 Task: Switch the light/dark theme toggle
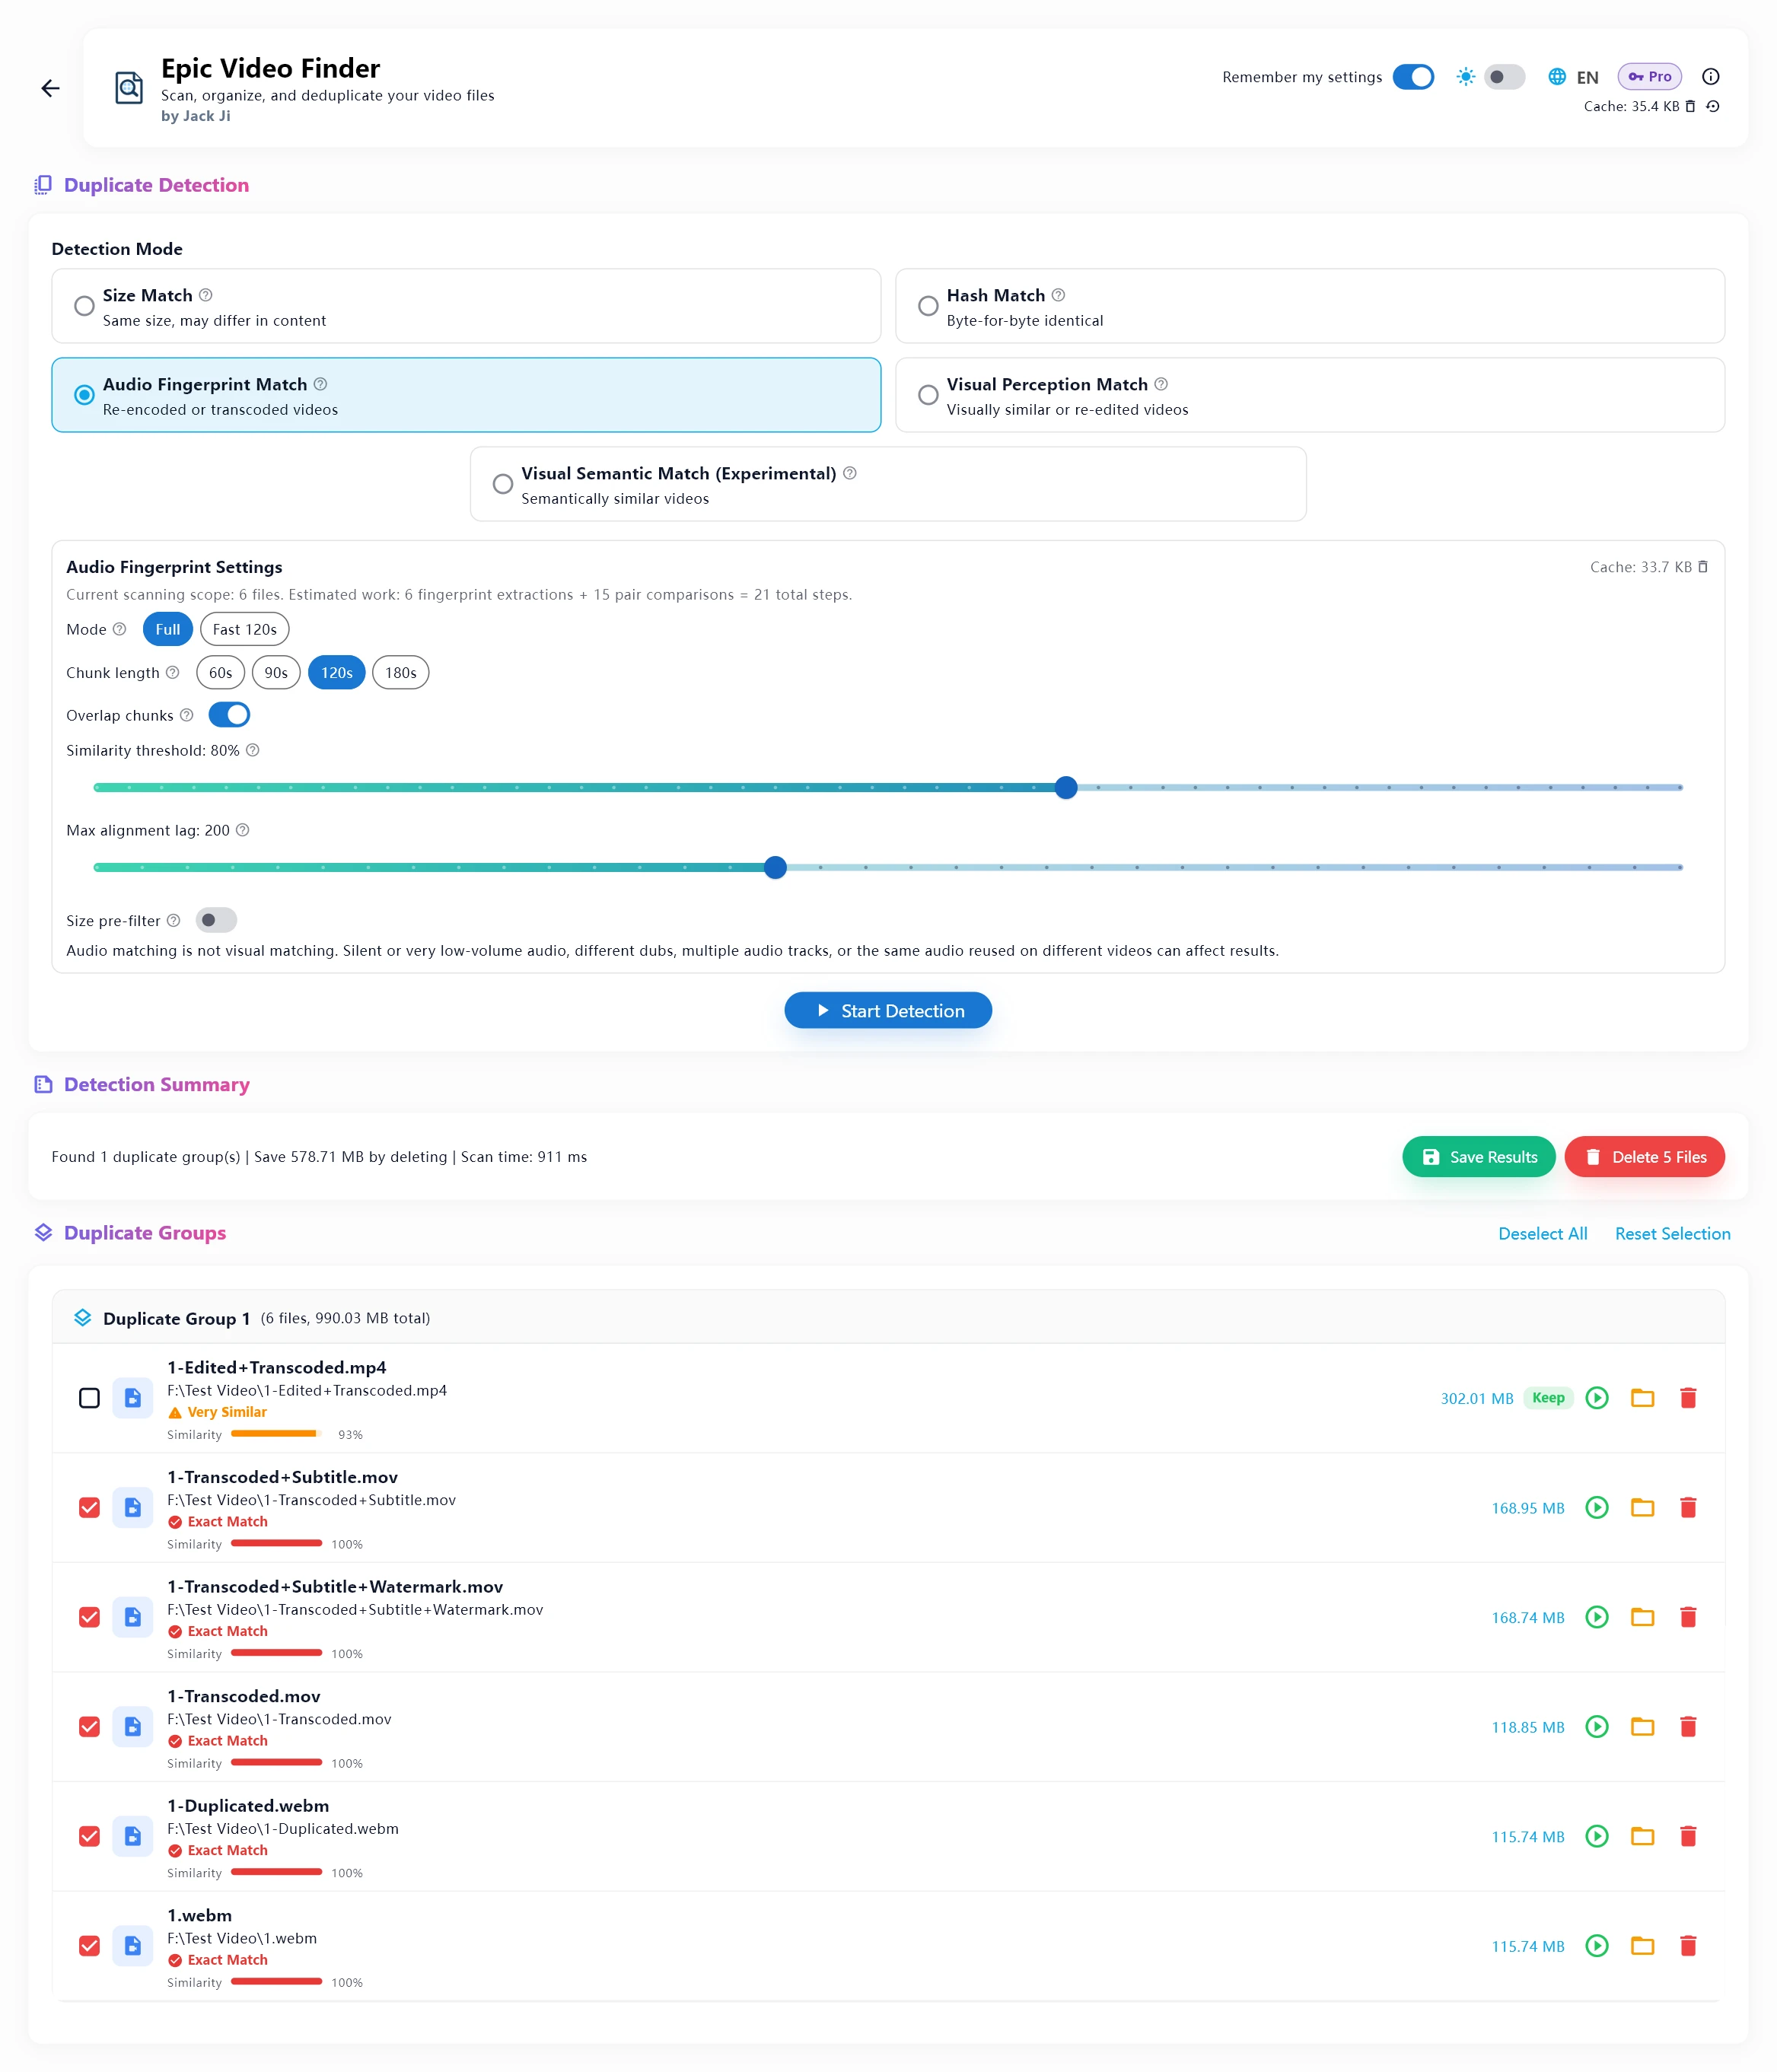[x=1504, y=77]
